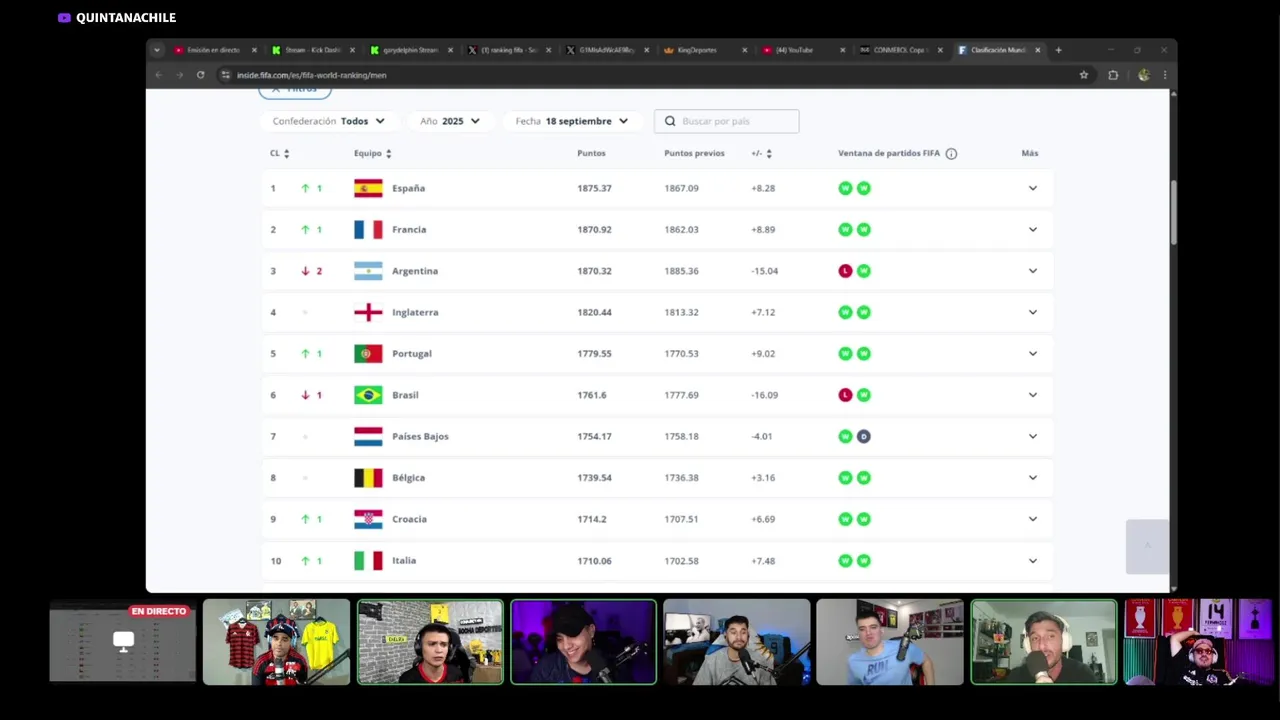The image size is (1280, 720).
Task: Open the tab search dropdown arrow
Action: click(157, 50)
